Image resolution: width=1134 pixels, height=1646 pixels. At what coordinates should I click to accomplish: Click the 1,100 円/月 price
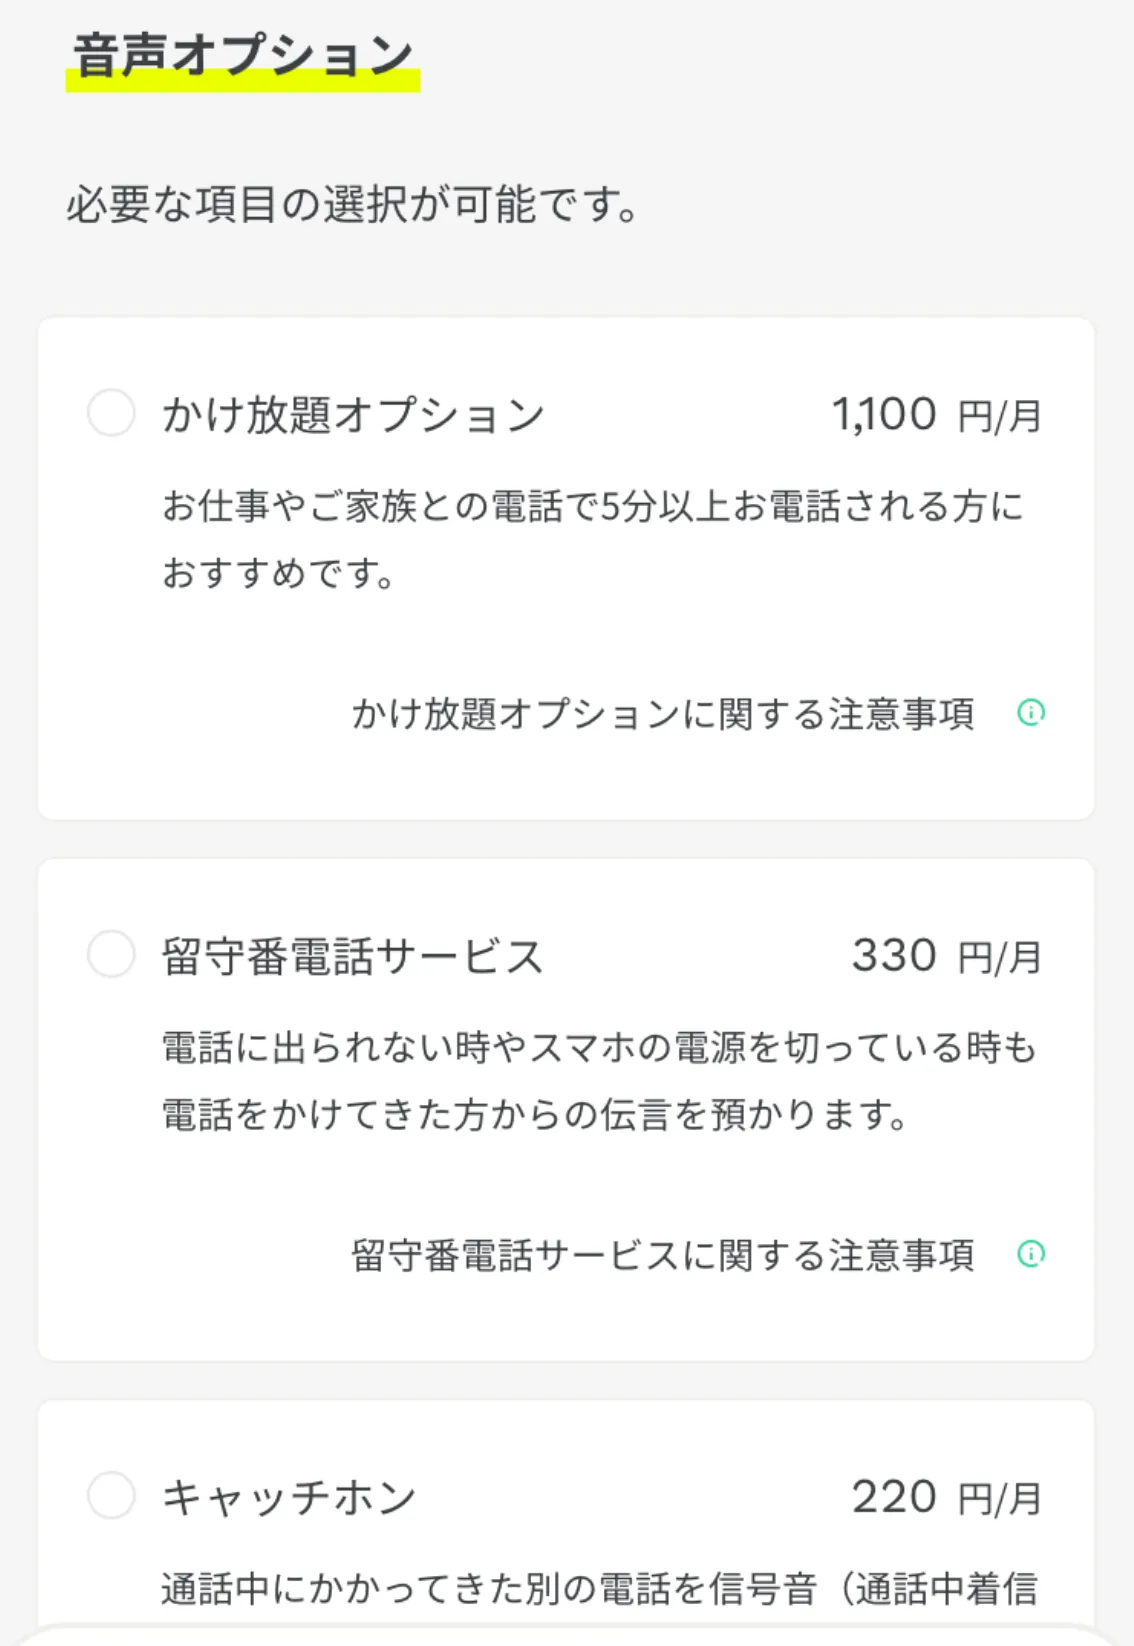[x=936, y=415]
